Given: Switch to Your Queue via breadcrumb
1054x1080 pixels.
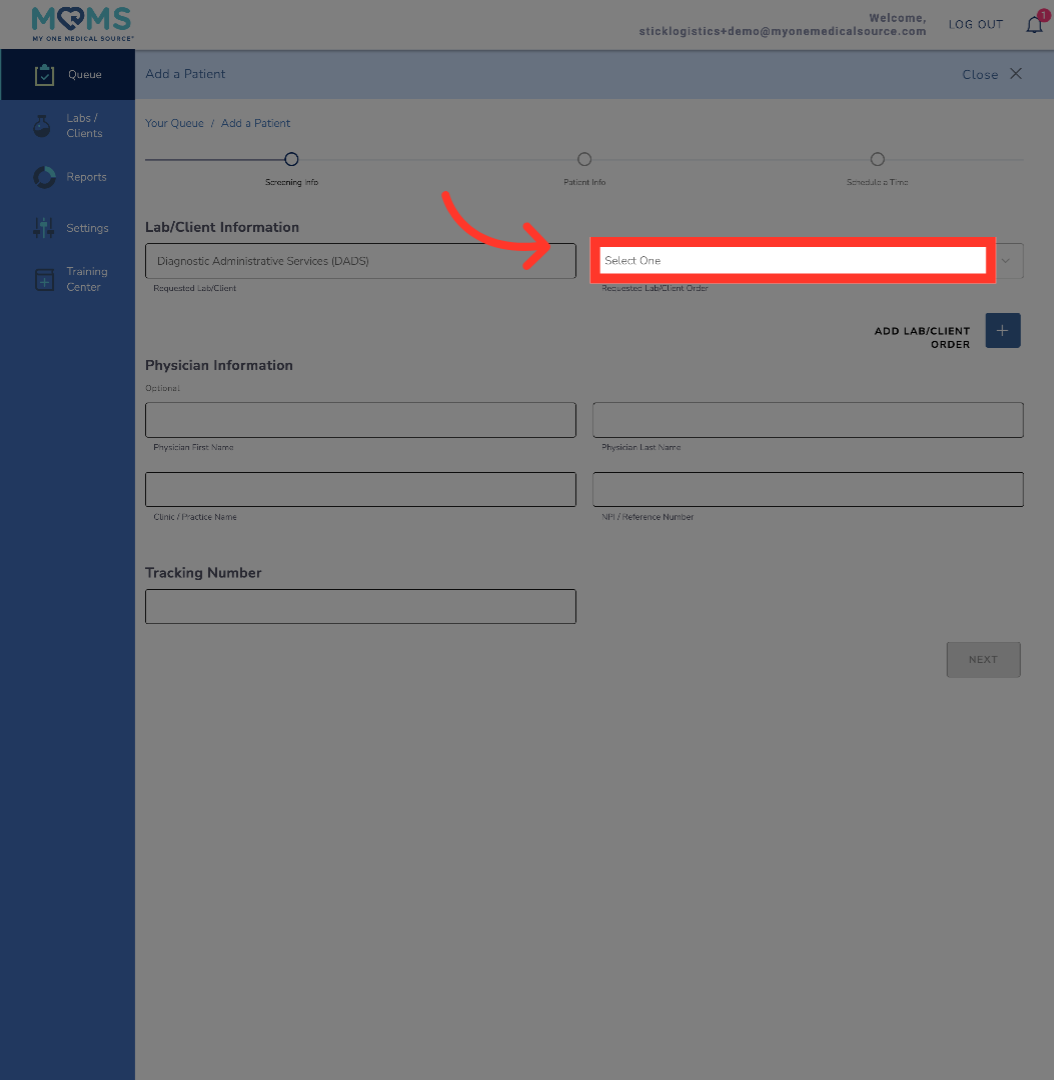Looking at the screenshot, I should pyautogui.click(x=174, y=122).
